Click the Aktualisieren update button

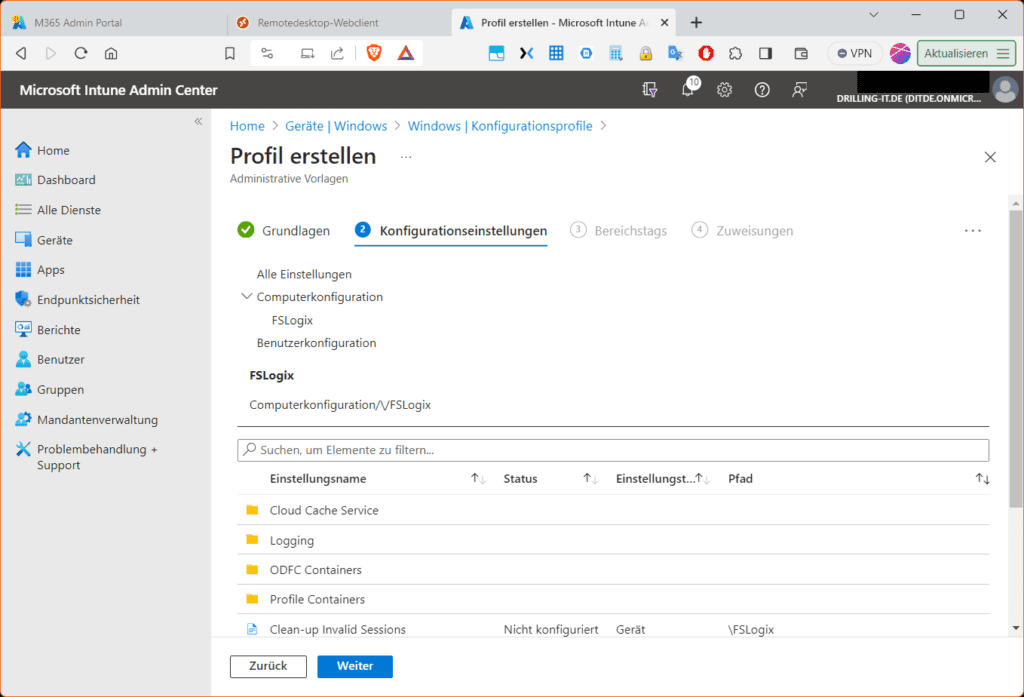[x=966, y=54]
